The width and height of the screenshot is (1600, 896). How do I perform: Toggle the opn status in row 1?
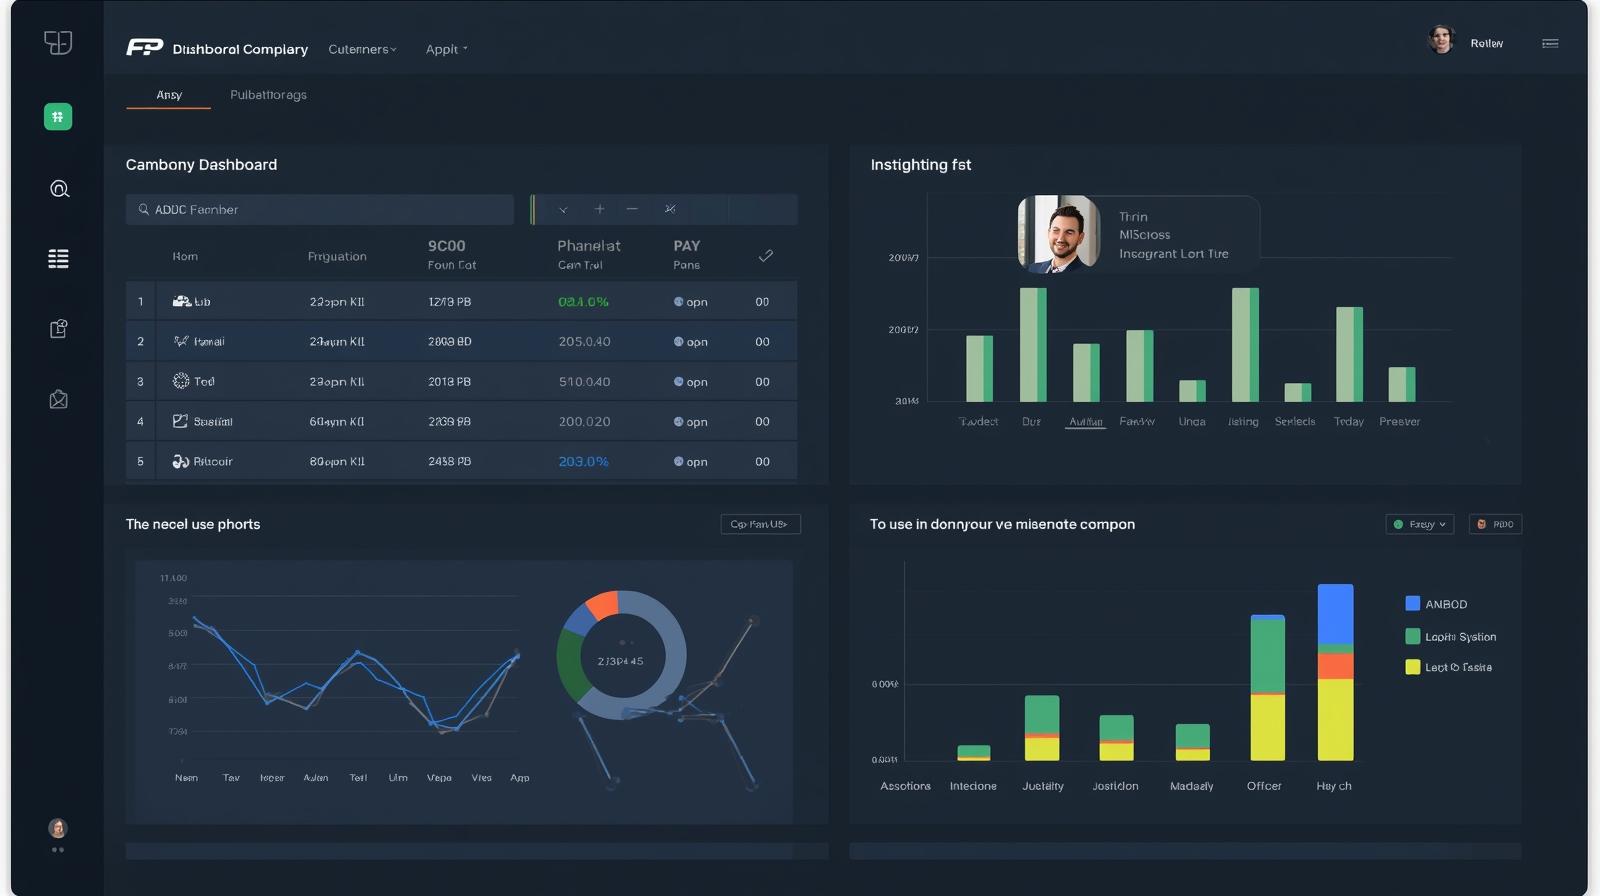(x=690, y=302)
